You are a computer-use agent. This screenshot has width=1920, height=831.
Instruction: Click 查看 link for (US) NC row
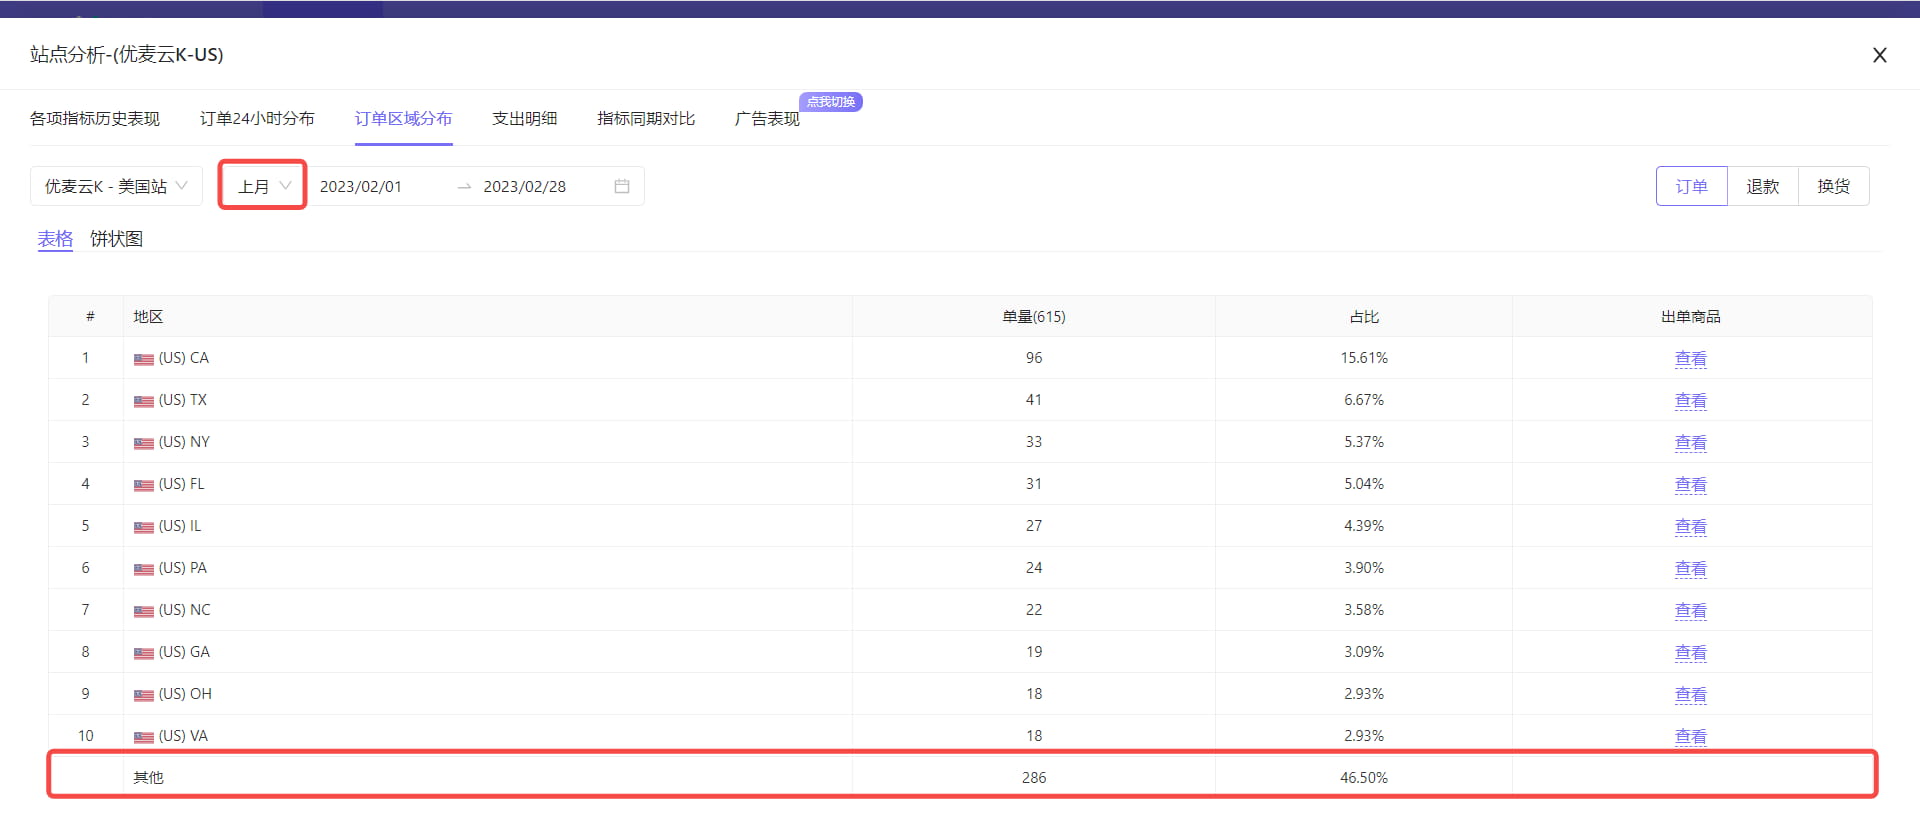tap(1691, 610)
